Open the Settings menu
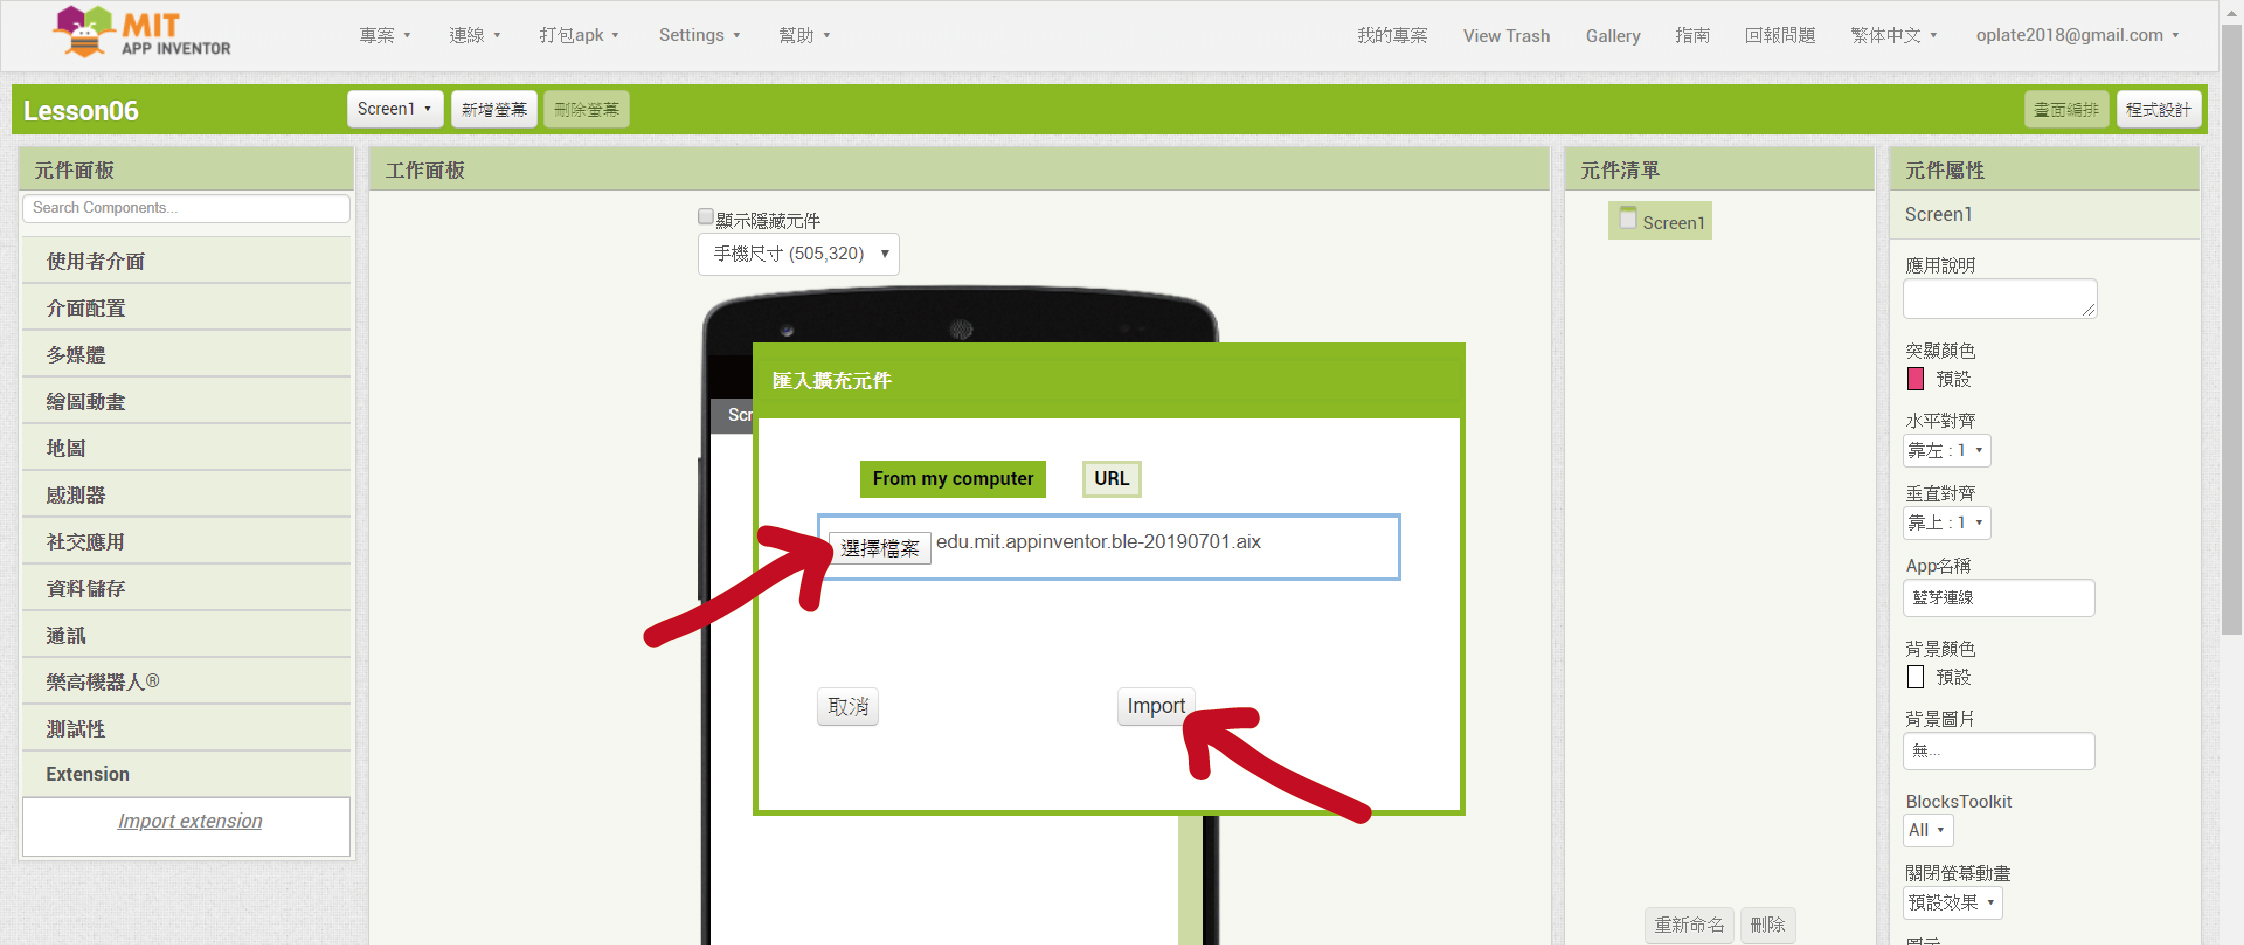The width and height of the screenshot is (2244, 945). point(699,35)
